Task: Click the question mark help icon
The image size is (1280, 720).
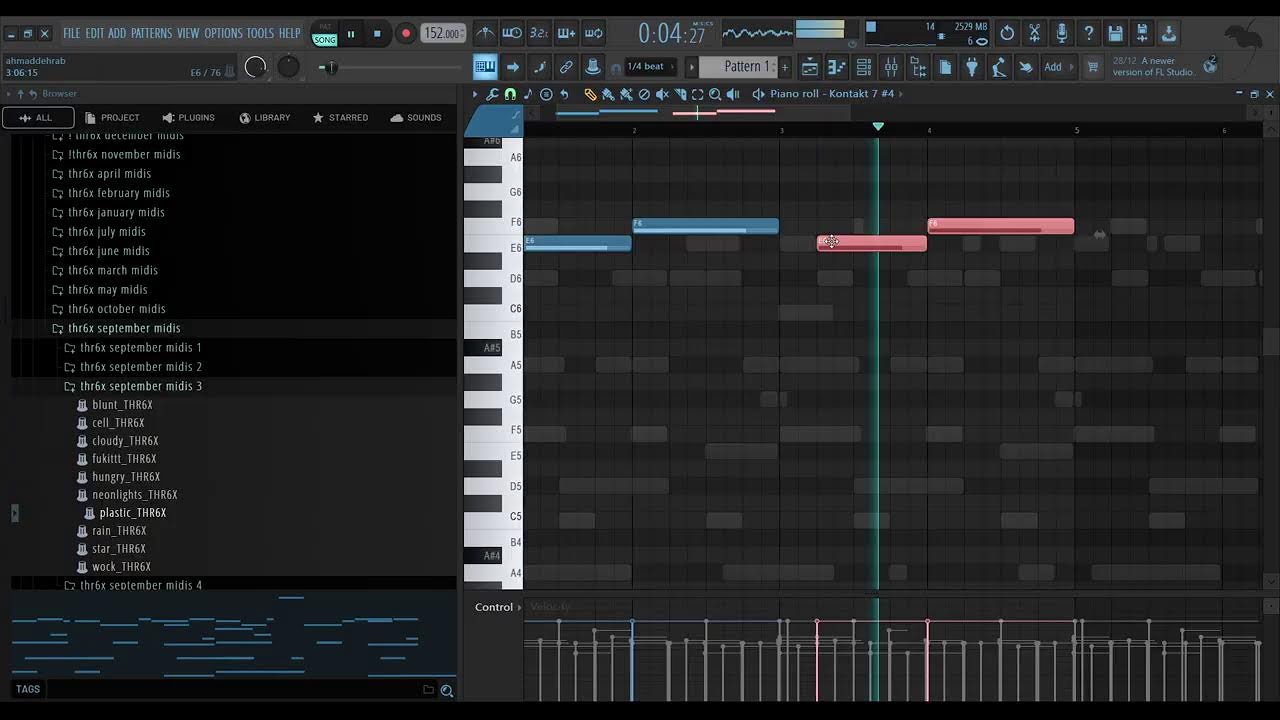Action: pos(1089,33)
